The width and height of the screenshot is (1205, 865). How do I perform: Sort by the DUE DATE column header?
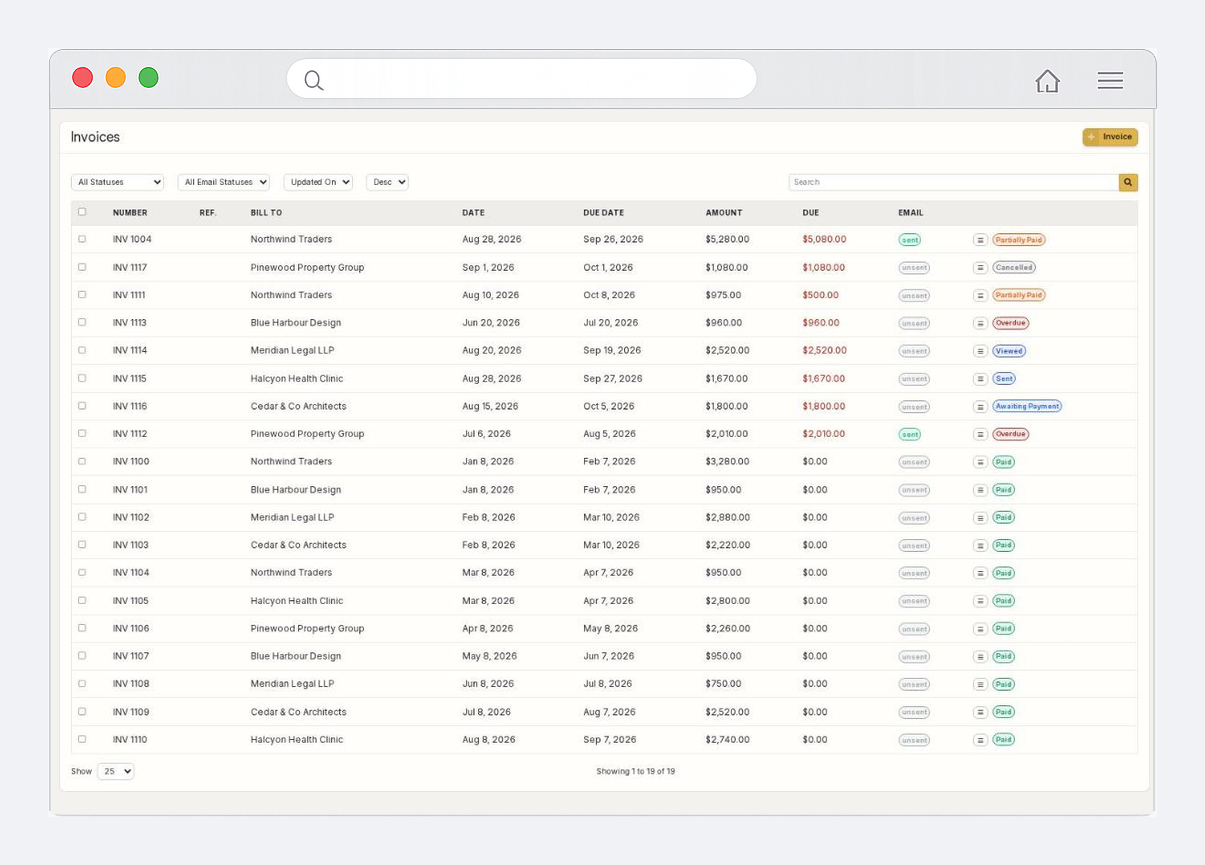(603, 213)
